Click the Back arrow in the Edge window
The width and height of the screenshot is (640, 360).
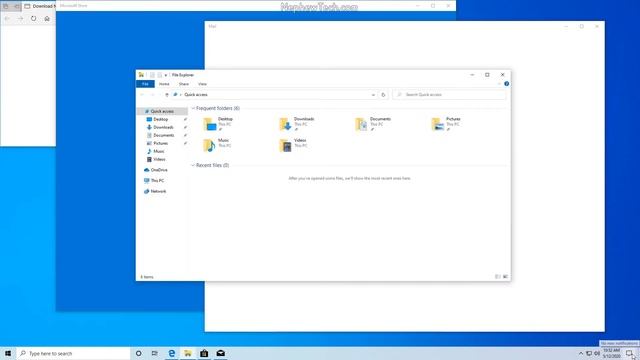pyautogui.click(x=7, y=18)
